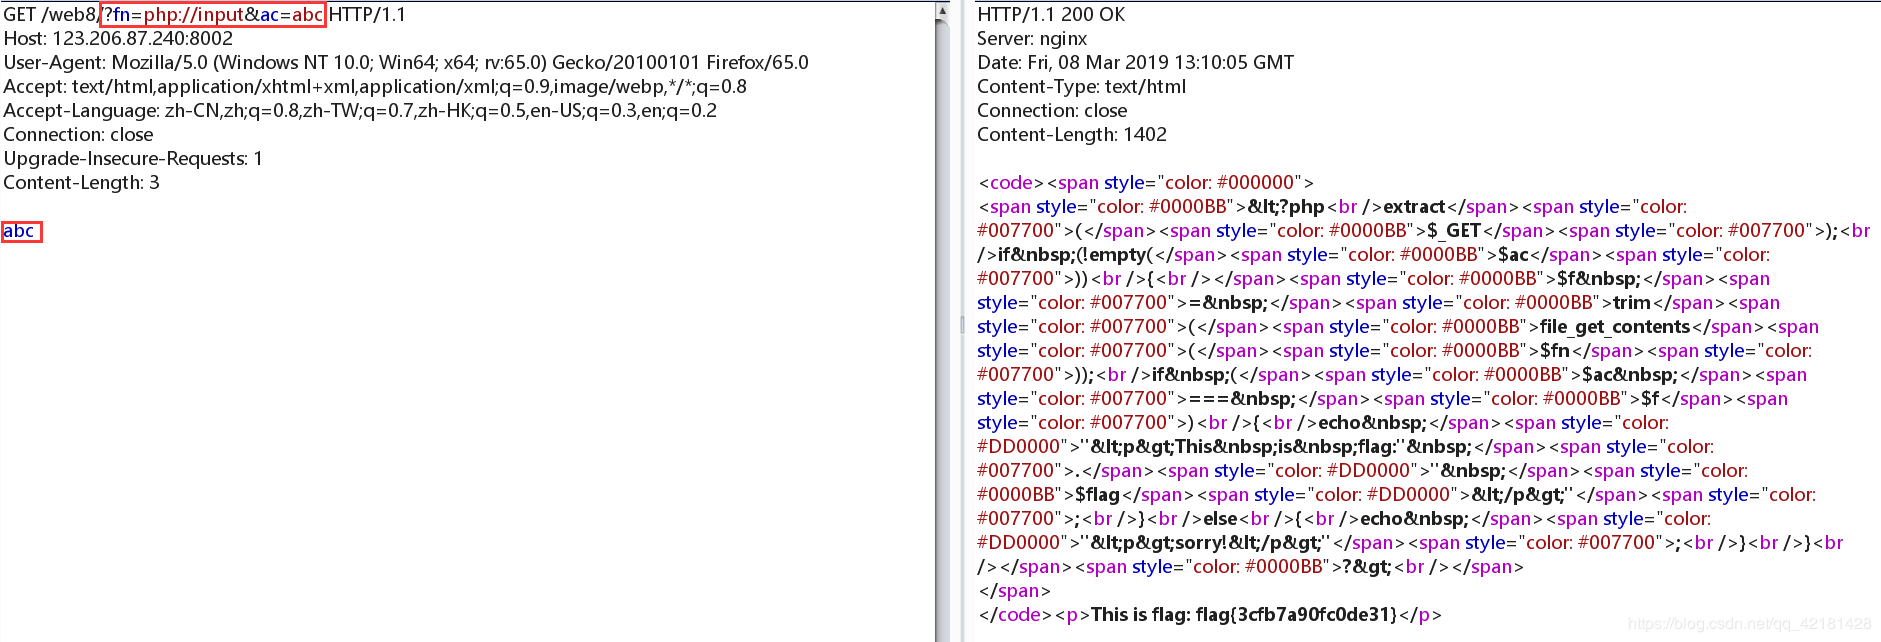Click the file_get_contents text in response
This screenshot has height=642, width=1881.
[x=1615, y=327]
